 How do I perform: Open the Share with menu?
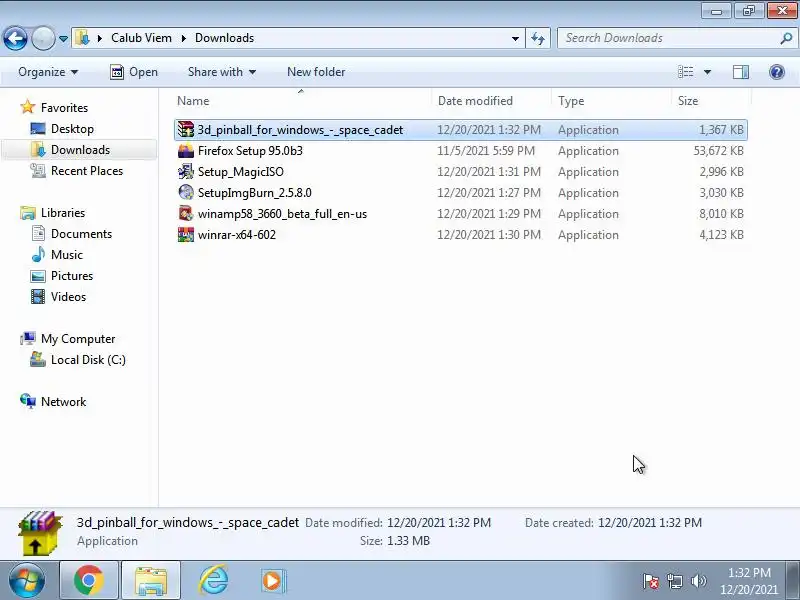221,72
